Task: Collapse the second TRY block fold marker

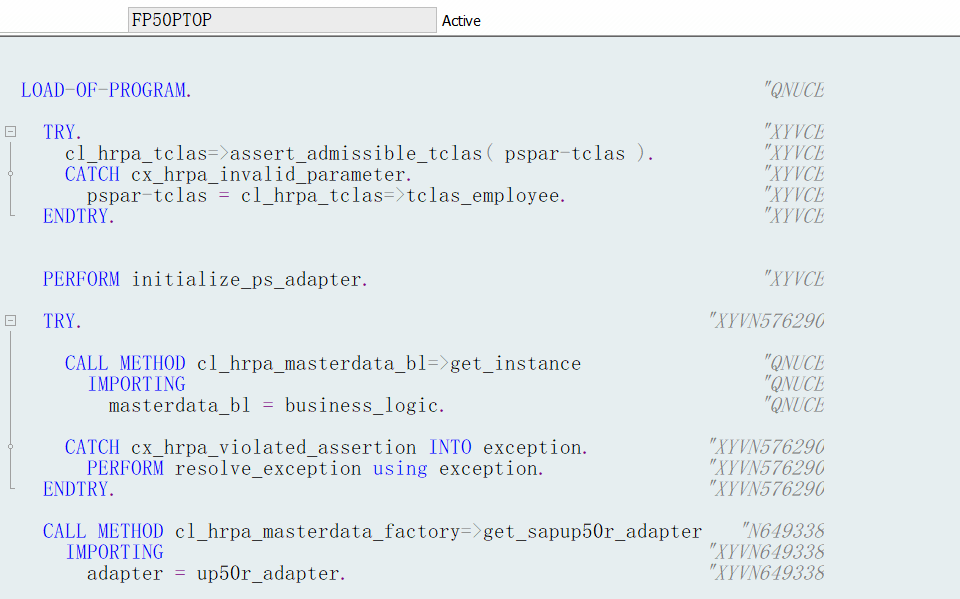Action: 9,321
